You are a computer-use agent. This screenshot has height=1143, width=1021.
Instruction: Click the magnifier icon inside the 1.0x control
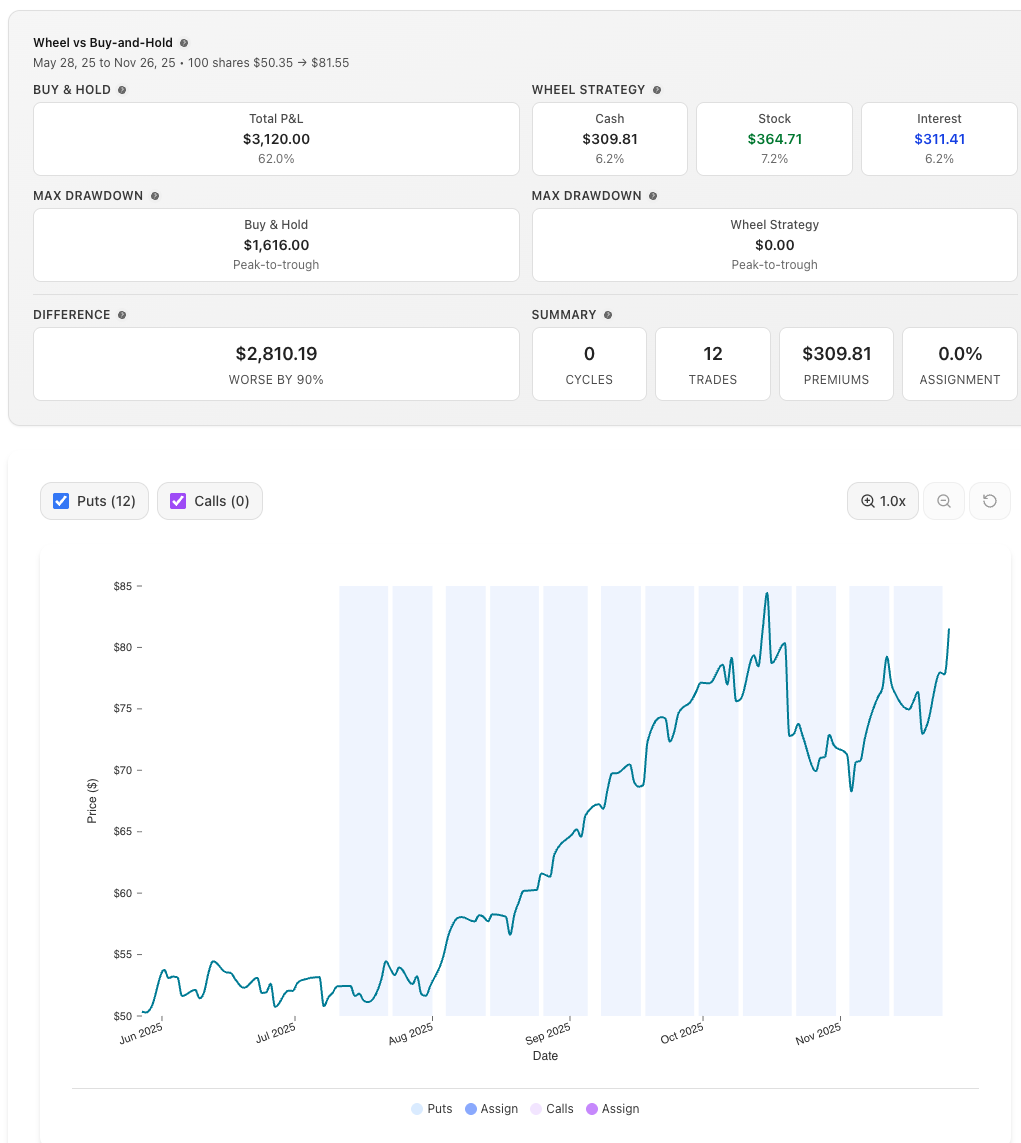(866, 501)
